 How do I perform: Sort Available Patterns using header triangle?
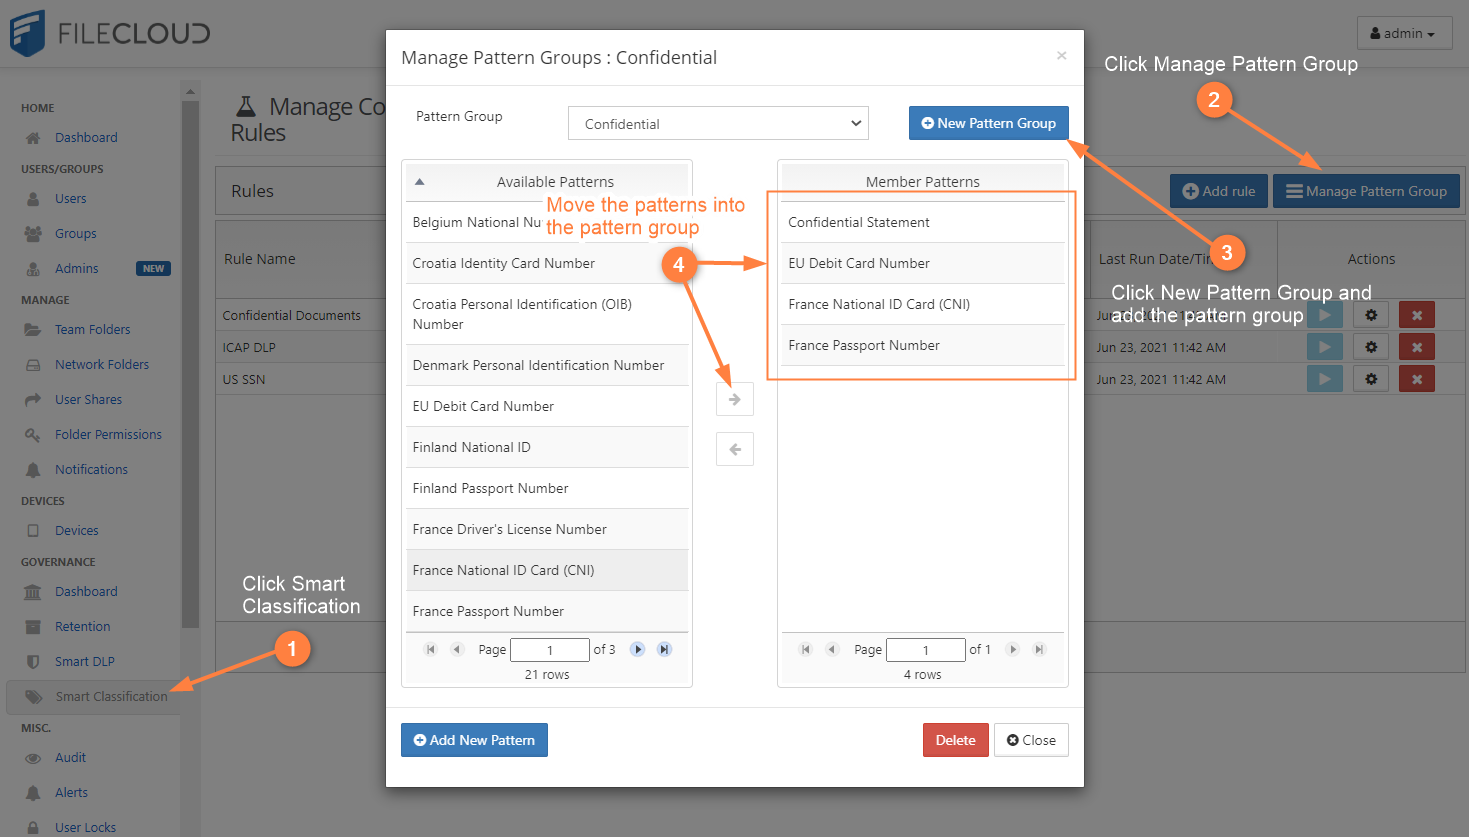pyautogui.click(x=420, y=182)
